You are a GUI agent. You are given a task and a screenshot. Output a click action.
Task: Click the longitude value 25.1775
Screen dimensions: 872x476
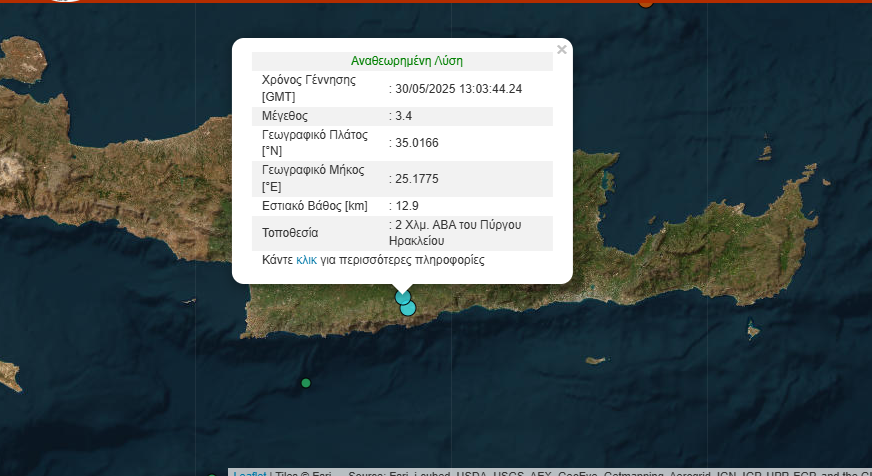tap(417, 179)
